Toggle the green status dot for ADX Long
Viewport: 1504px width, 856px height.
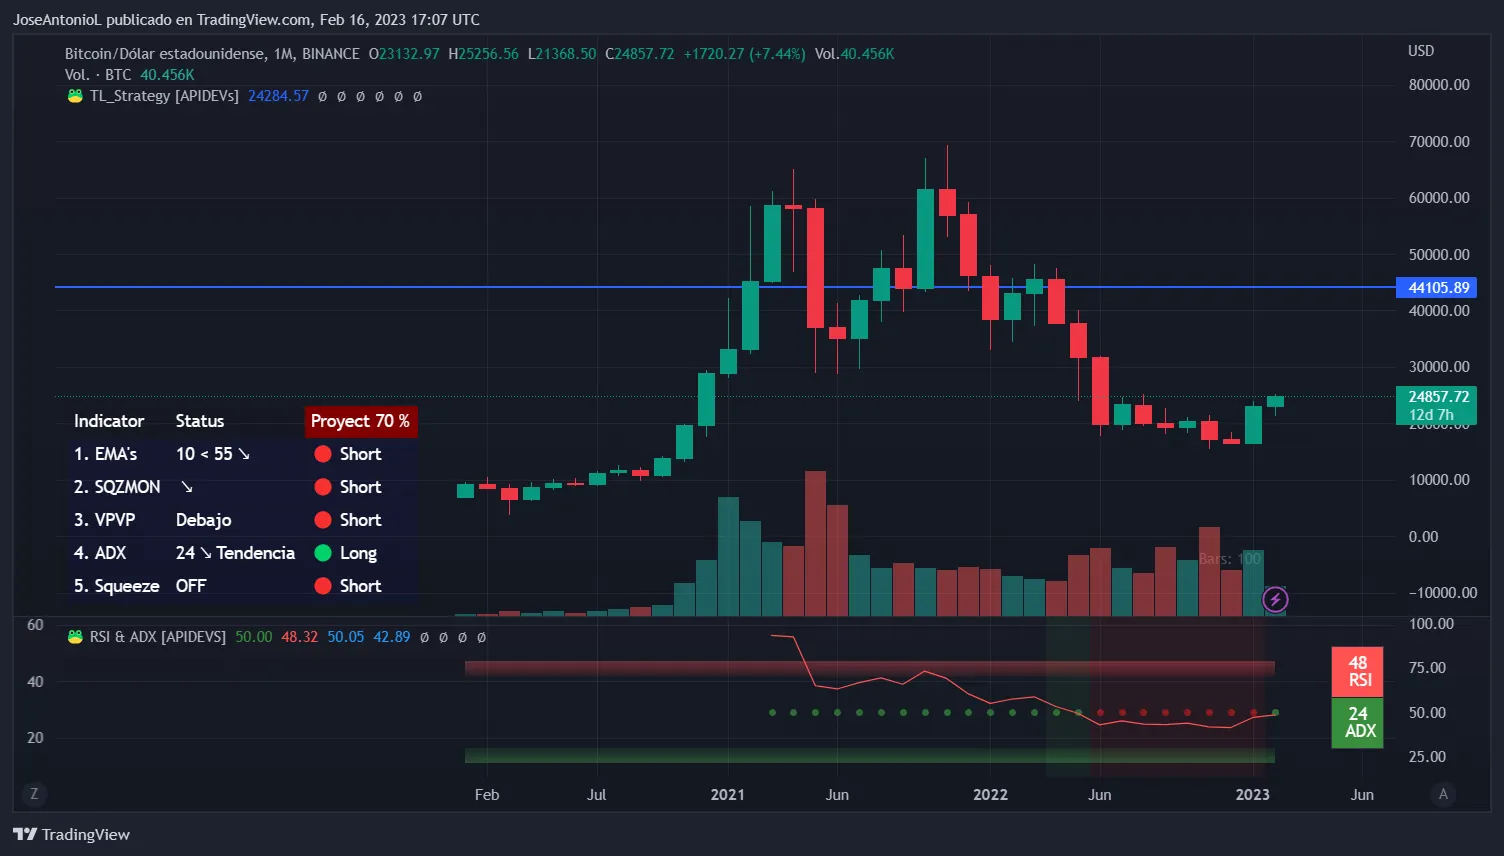click(322, 553)
